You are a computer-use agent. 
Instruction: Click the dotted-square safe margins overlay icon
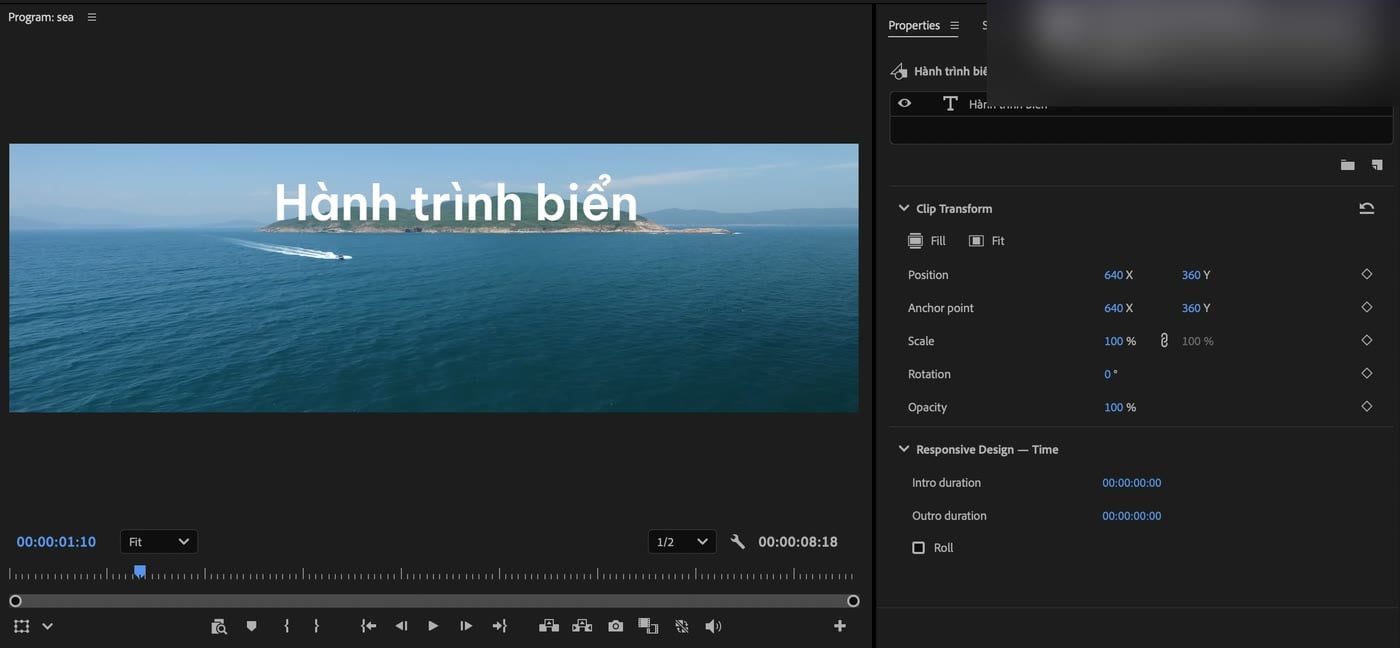point(22,626)
